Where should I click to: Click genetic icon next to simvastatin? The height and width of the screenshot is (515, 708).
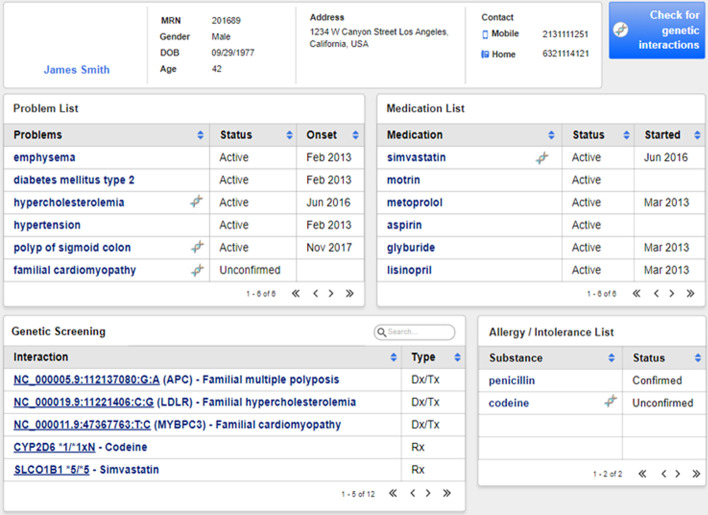(x=542, y=158)
